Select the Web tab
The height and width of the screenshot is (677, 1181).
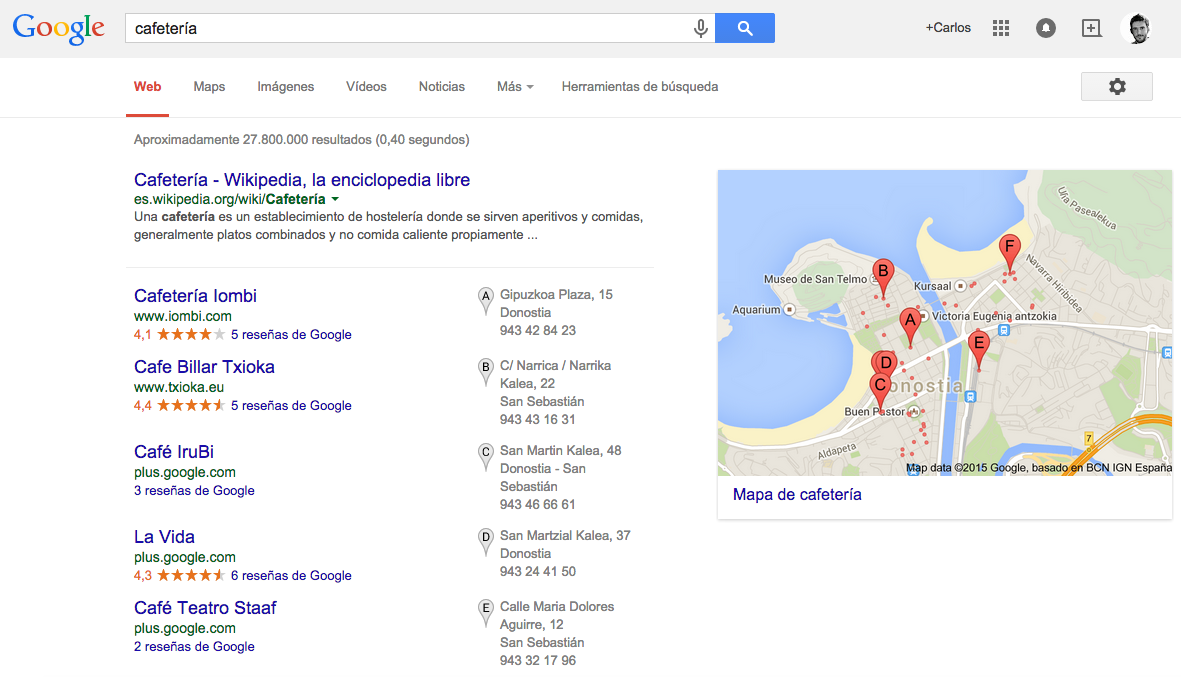(x=148, y=87)
